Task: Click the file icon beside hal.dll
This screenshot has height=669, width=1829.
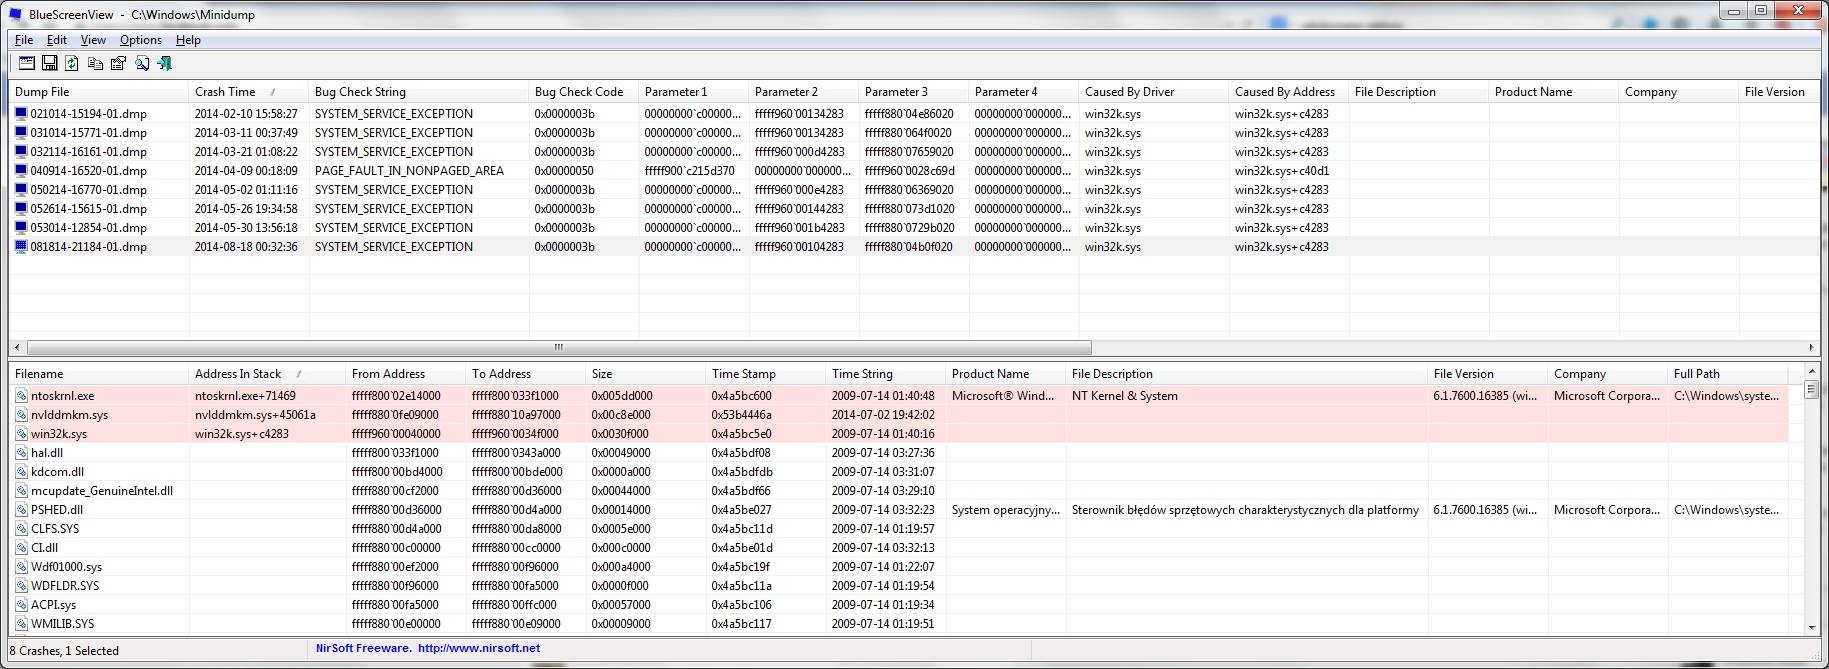Action: point(21,453)
